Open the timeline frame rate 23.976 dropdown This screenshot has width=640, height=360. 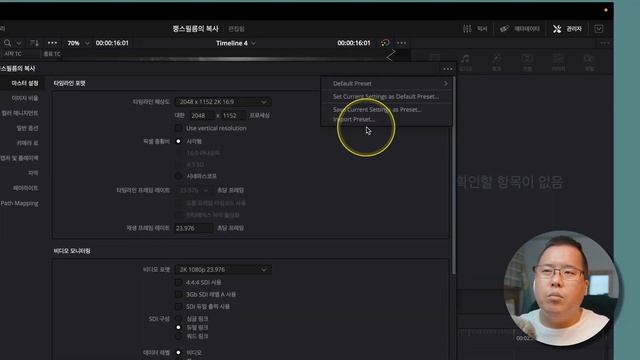click(194, 190)
